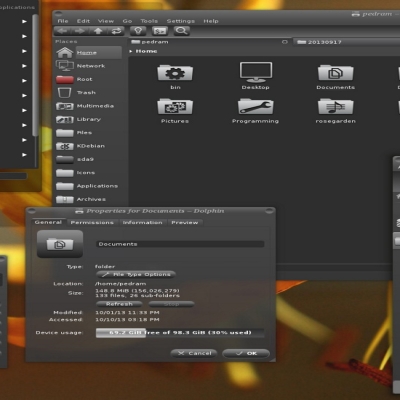Open the Edit menu
The image size is (400, 400).
click(83, 21)
